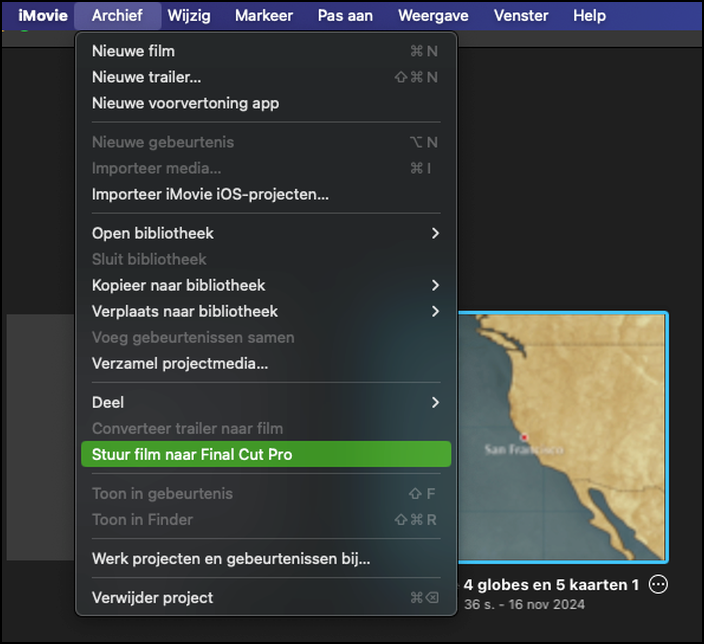The width and height of the screenshot is (704, 644).
Task: Open the Pas aan menu
Action: click(x=345, y=16)
